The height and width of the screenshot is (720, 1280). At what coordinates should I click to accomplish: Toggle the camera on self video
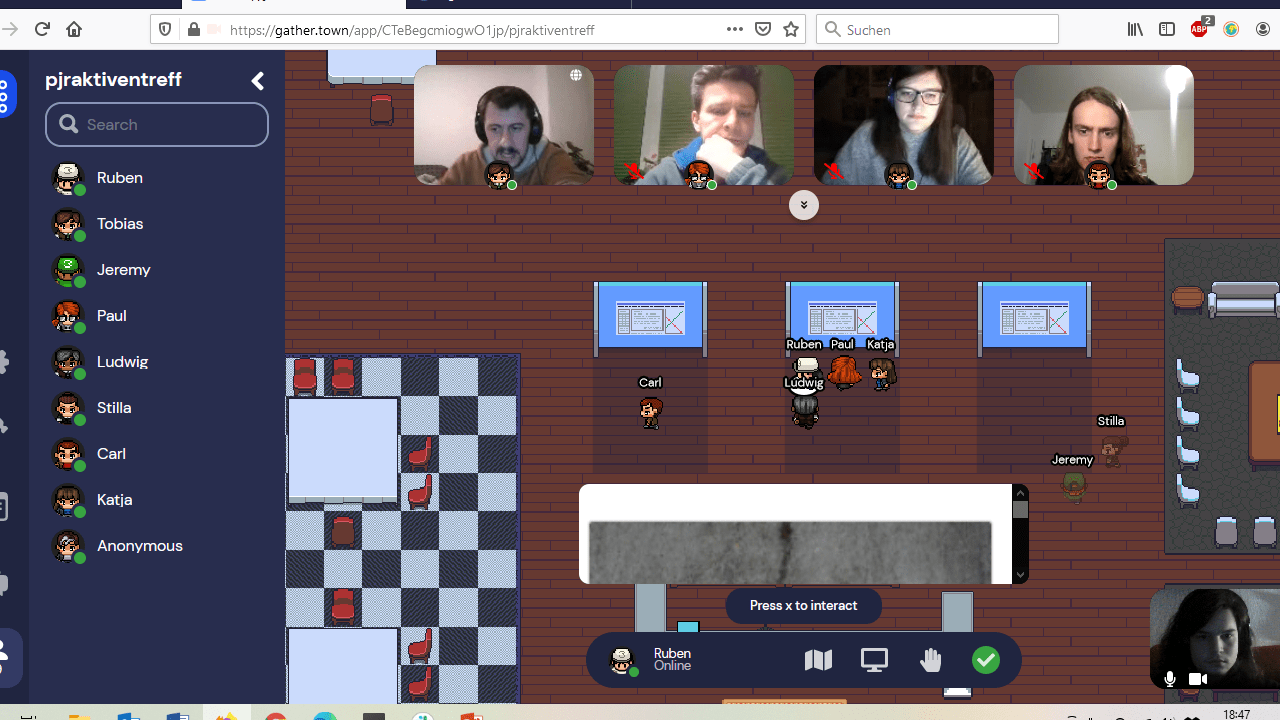click(x=1197, y=679)
